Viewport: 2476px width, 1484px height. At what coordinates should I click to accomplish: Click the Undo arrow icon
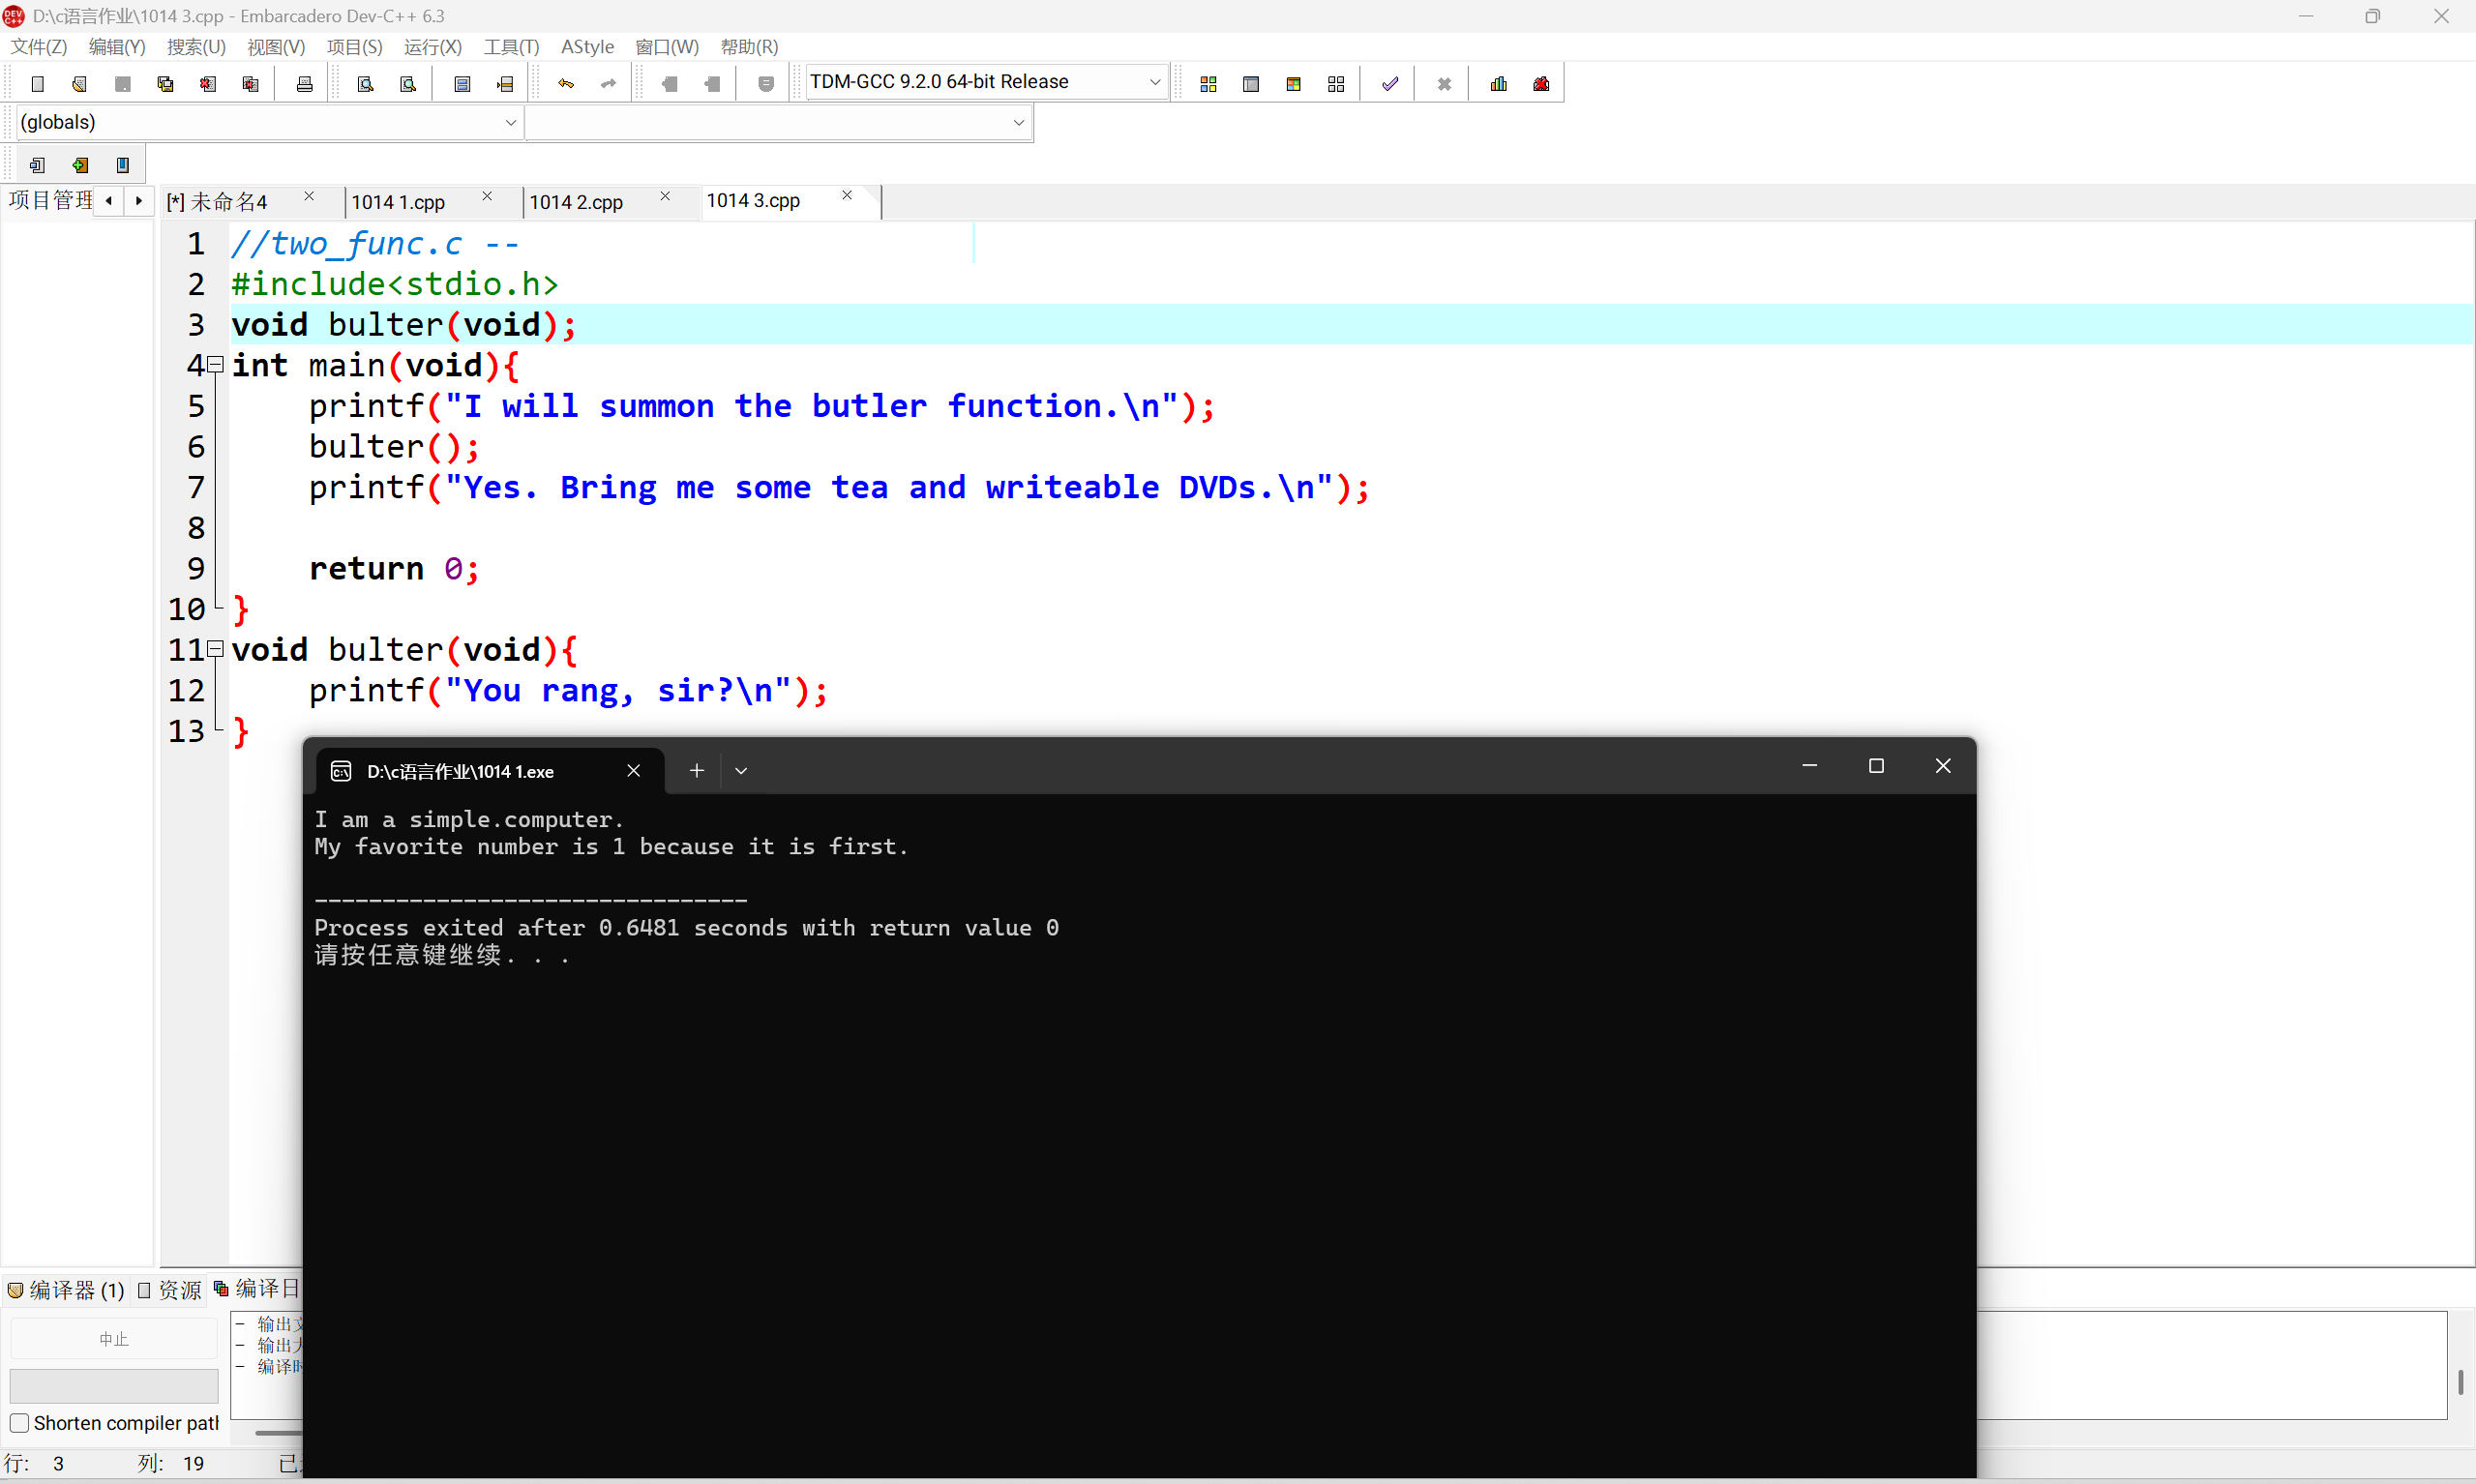[x=566, y=84]
